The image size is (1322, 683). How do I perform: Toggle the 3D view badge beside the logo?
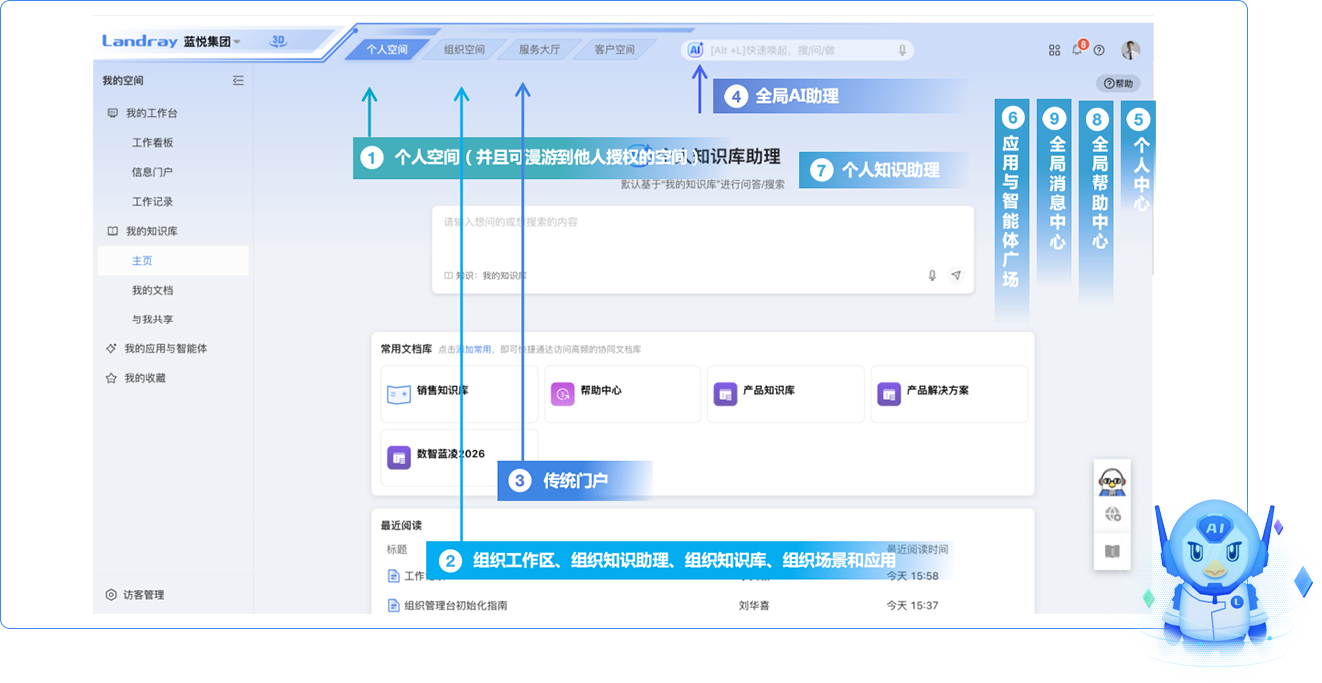pos(279,41)
